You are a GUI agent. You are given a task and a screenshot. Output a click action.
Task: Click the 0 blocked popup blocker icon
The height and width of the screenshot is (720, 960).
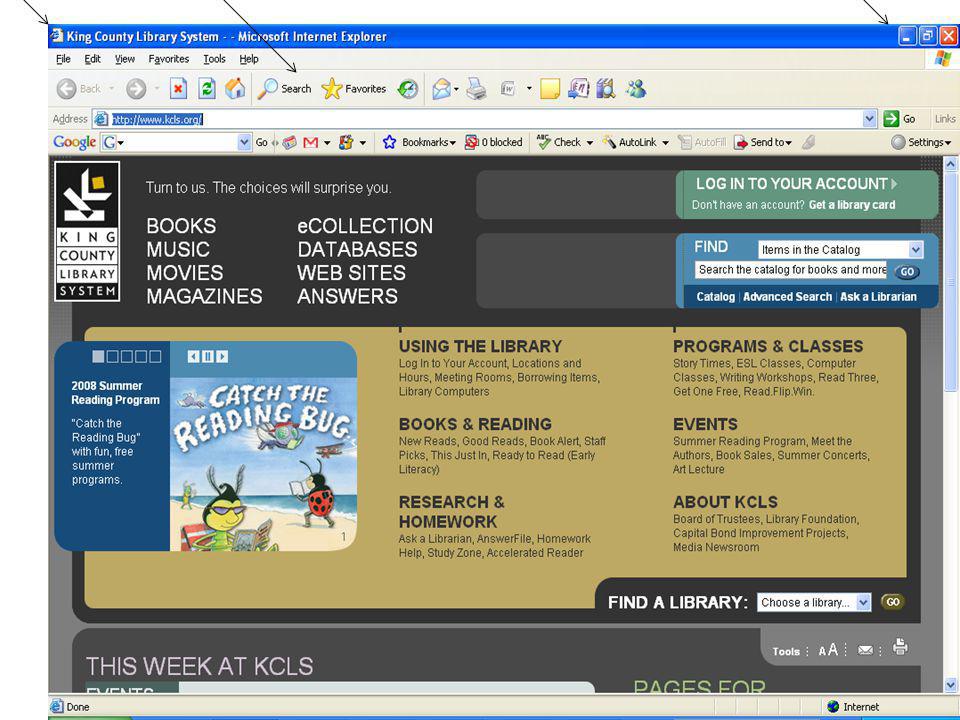click(x=493, y=143)
